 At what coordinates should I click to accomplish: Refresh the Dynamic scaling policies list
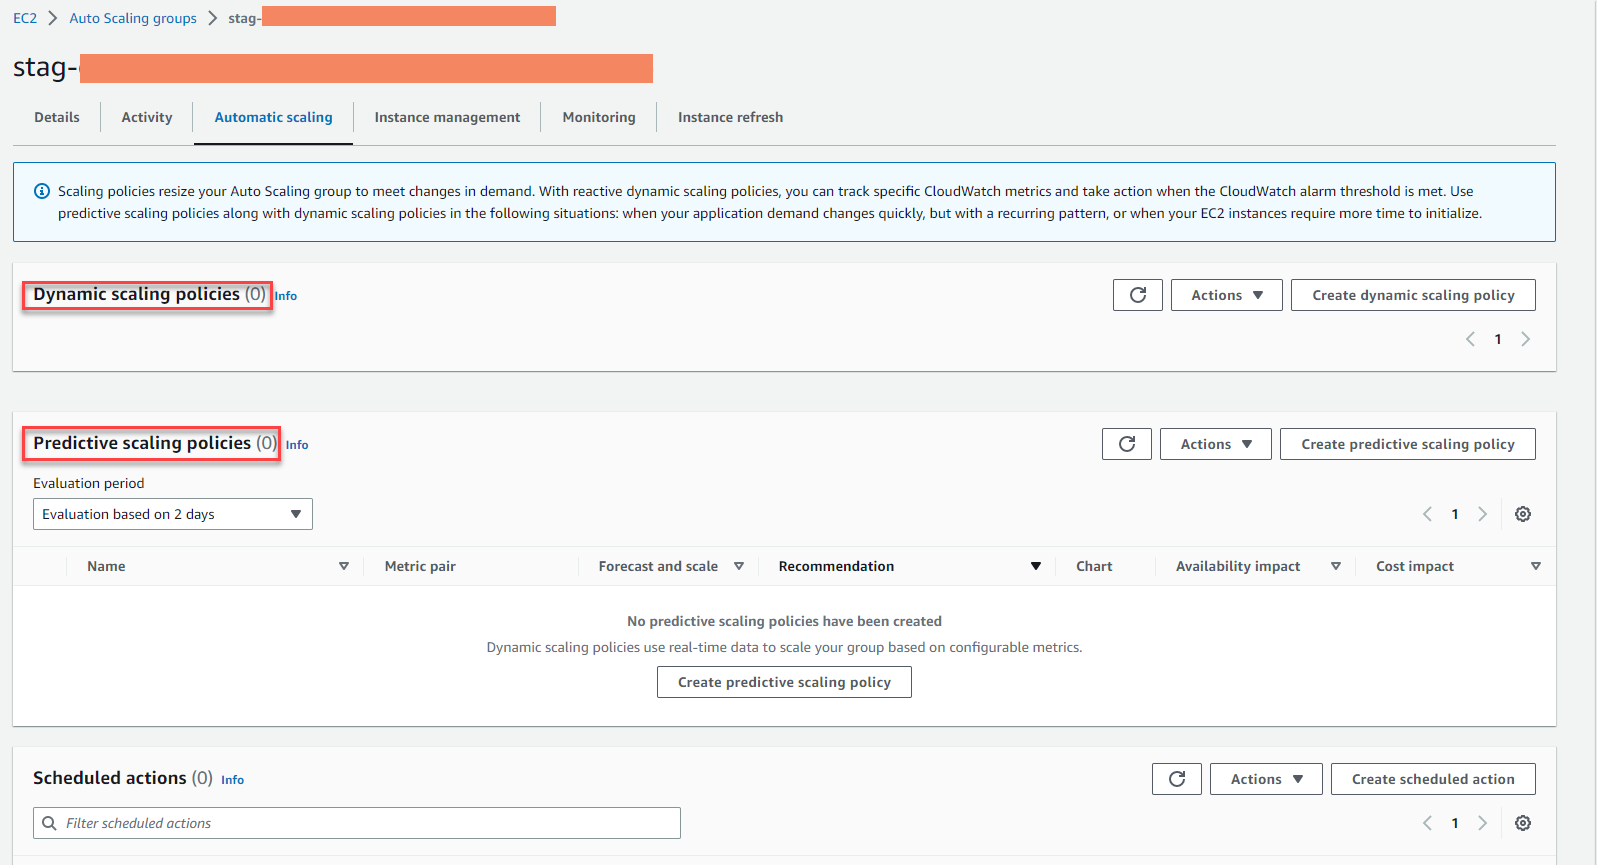click(x=1138, y=295)
